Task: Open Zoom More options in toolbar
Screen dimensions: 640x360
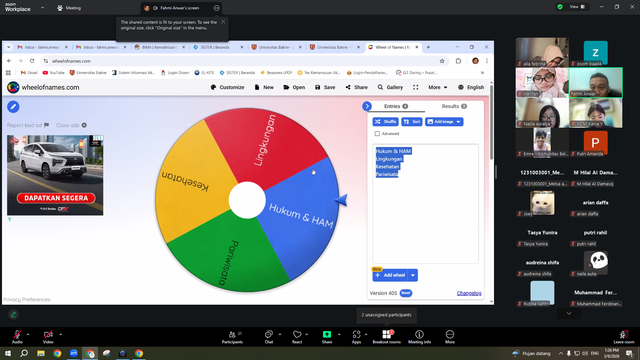Action: tap(450, 337)
